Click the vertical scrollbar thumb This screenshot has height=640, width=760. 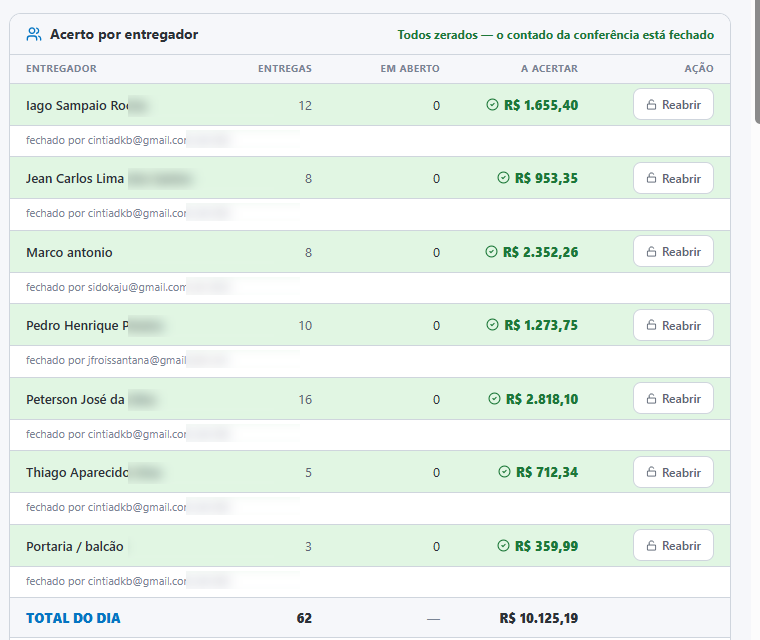click(757, 62)
